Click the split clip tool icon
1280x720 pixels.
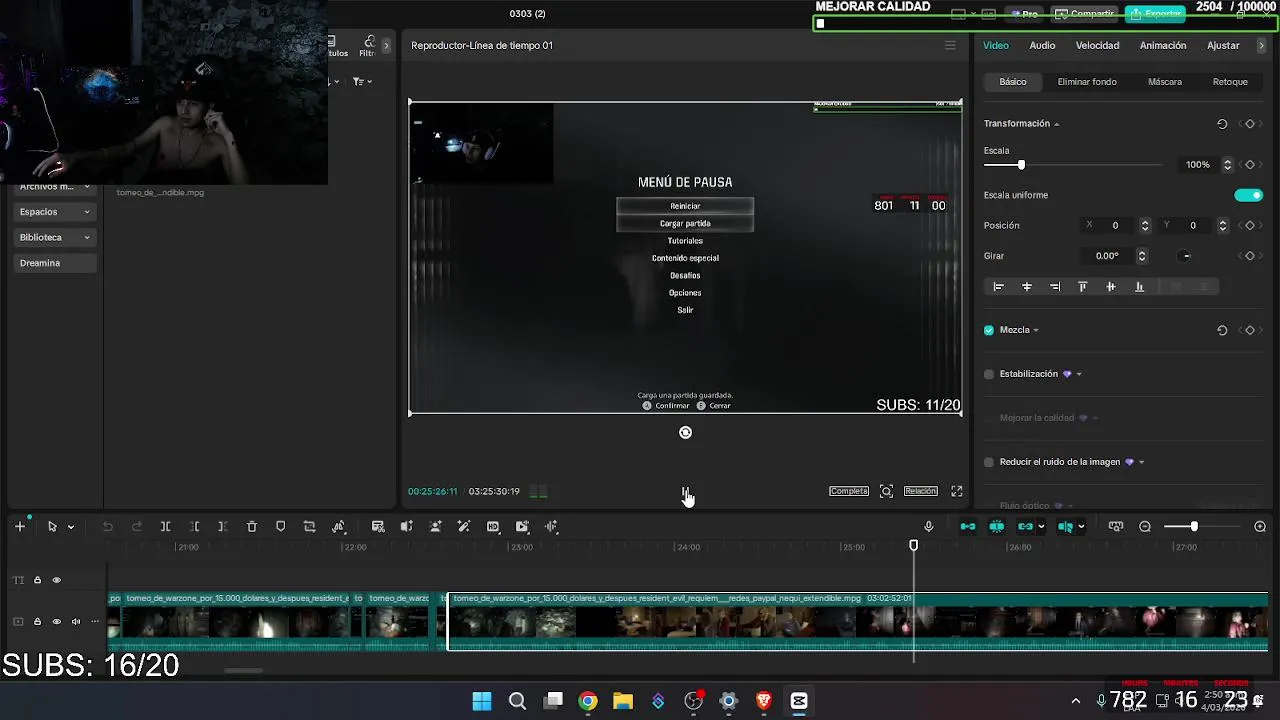point(166,526)
